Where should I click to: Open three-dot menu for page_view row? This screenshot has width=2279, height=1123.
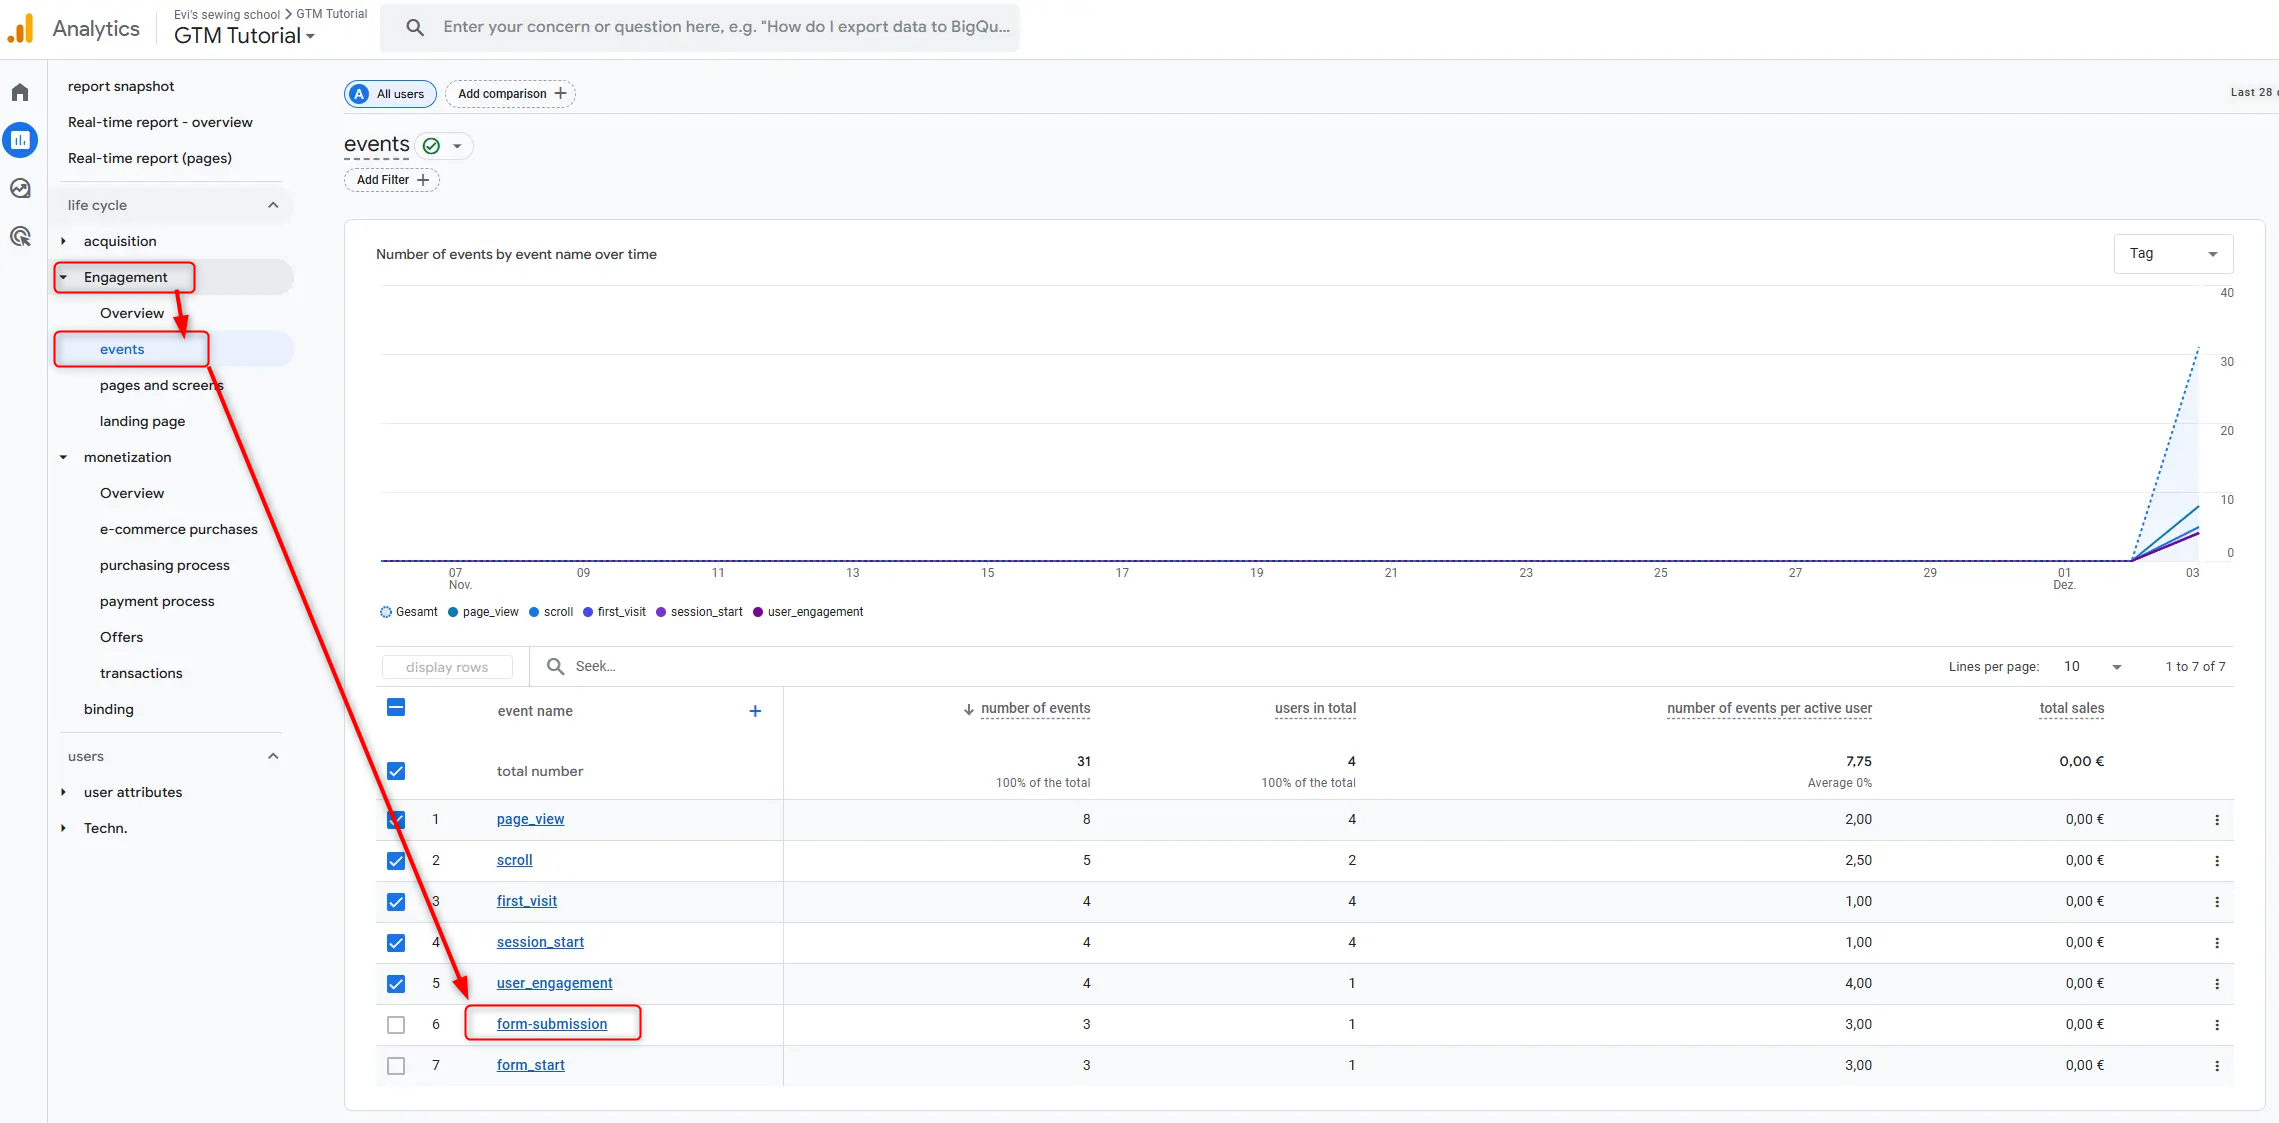coord(2216,820)
